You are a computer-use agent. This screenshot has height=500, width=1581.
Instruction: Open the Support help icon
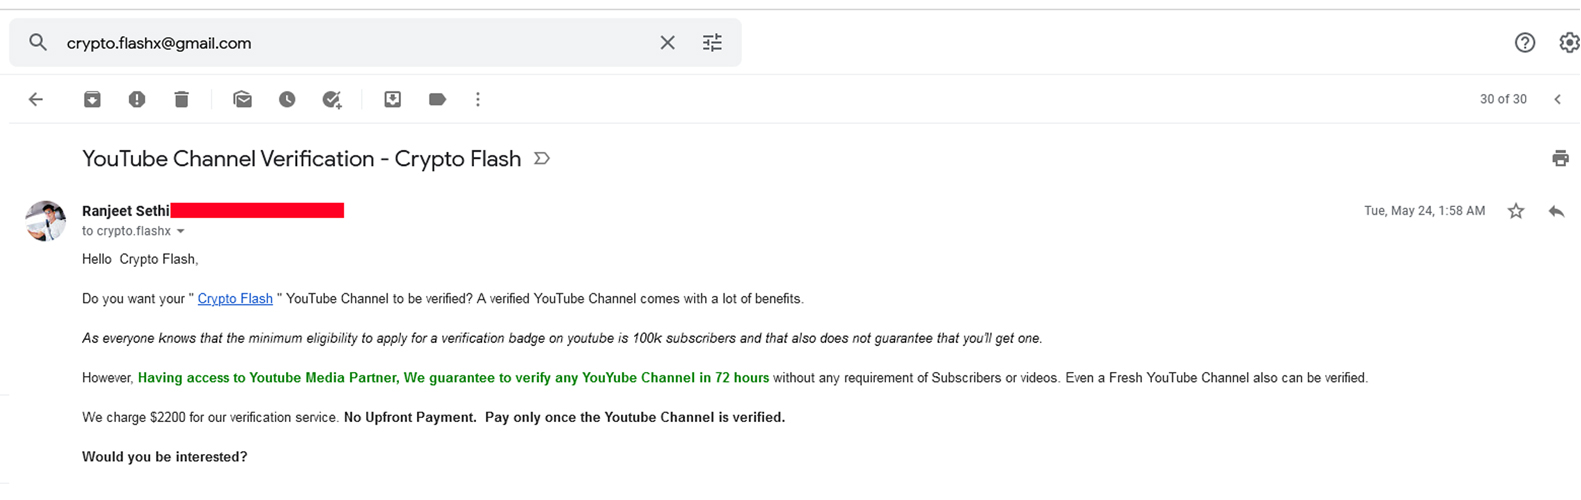point(1524,42)
